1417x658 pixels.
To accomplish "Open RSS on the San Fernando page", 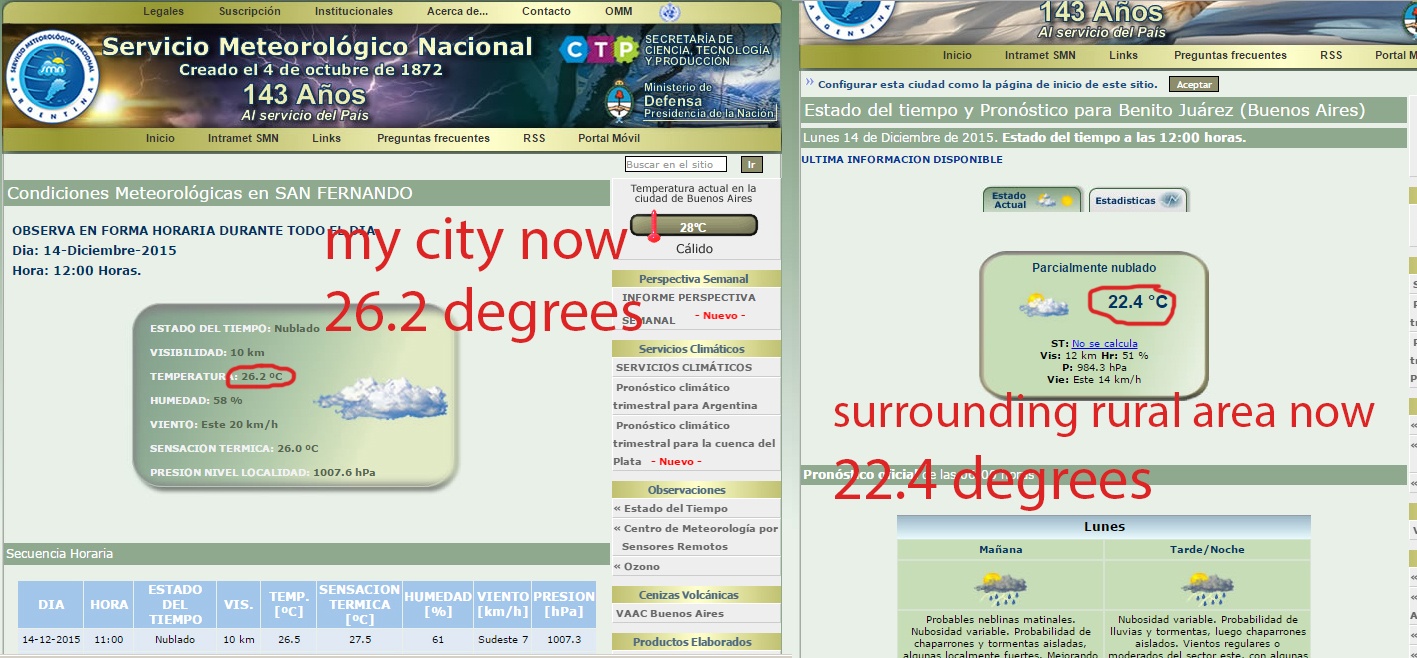I will 534,138.
